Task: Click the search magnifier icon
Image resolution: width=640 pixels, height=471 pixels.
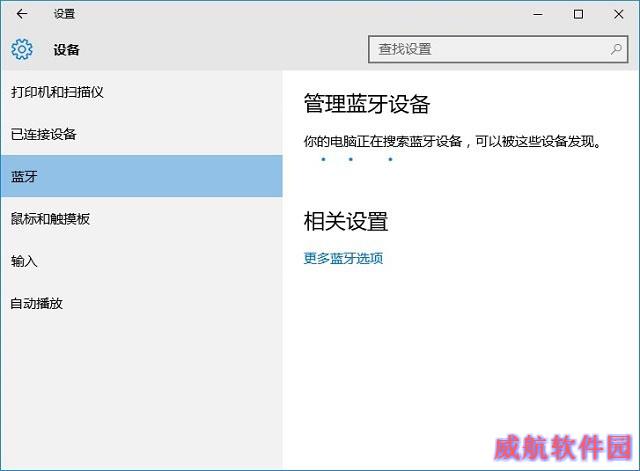Action: point(616,49)
